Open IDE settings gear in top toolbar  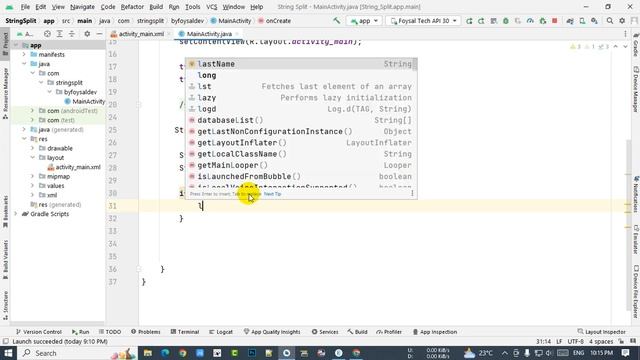point(622,21)
